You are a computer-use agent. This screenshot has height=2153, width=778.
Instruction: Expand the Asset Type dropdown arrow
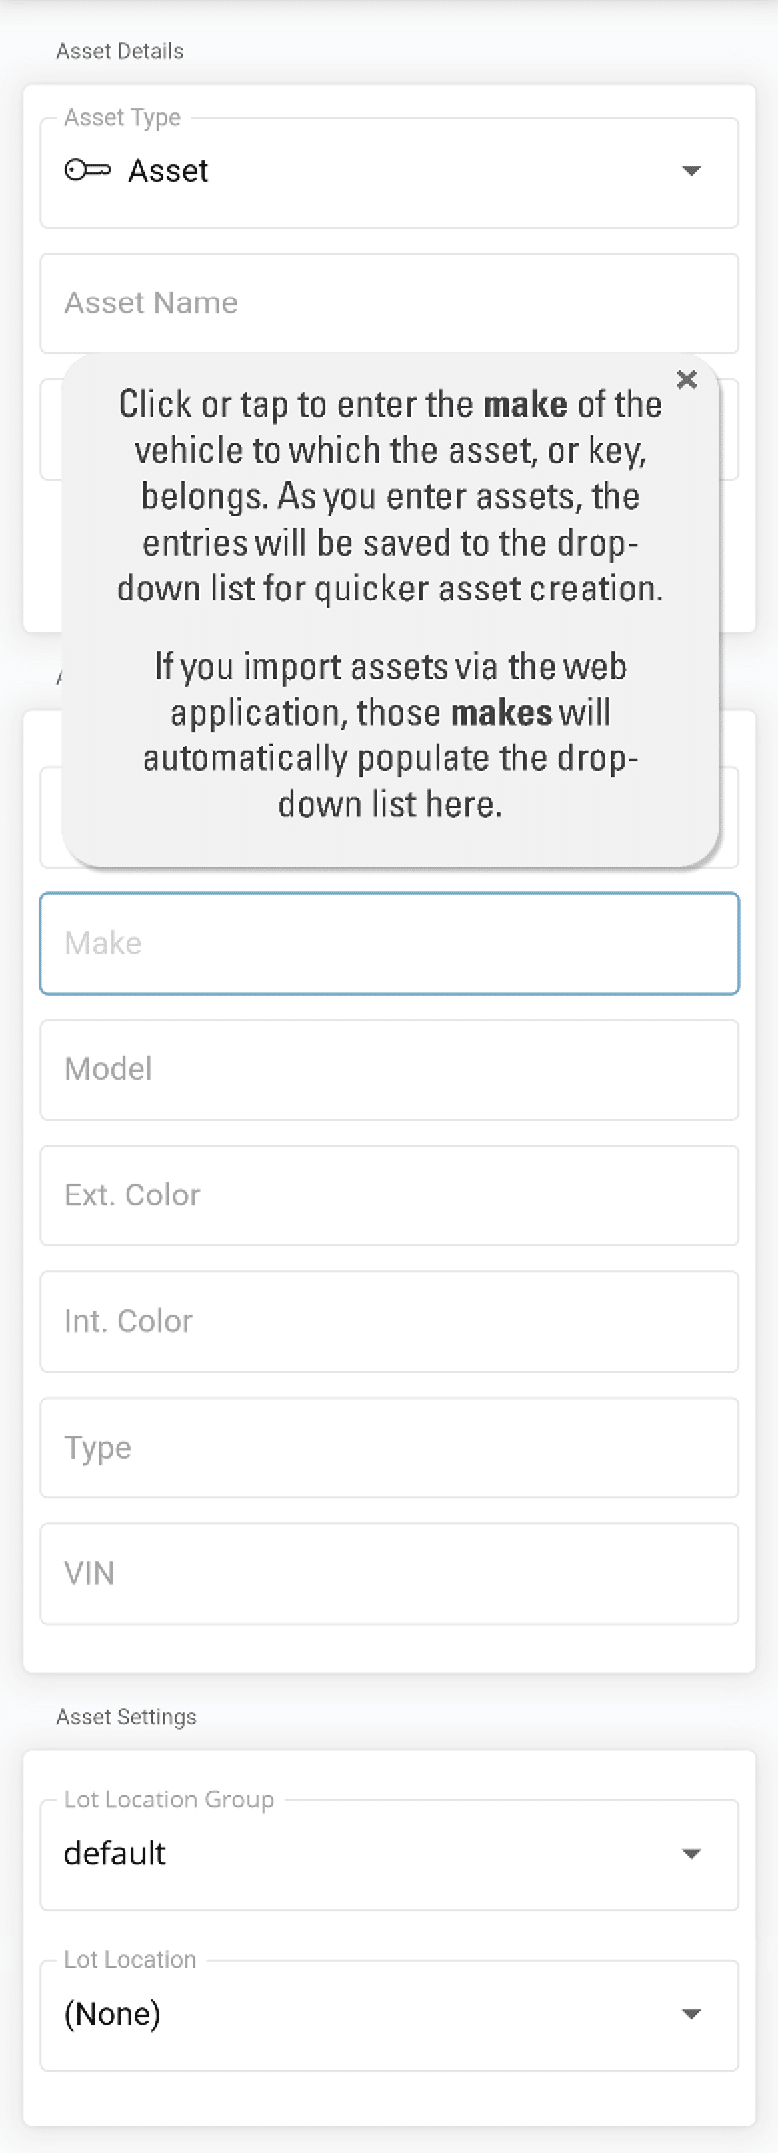[691, 171]
